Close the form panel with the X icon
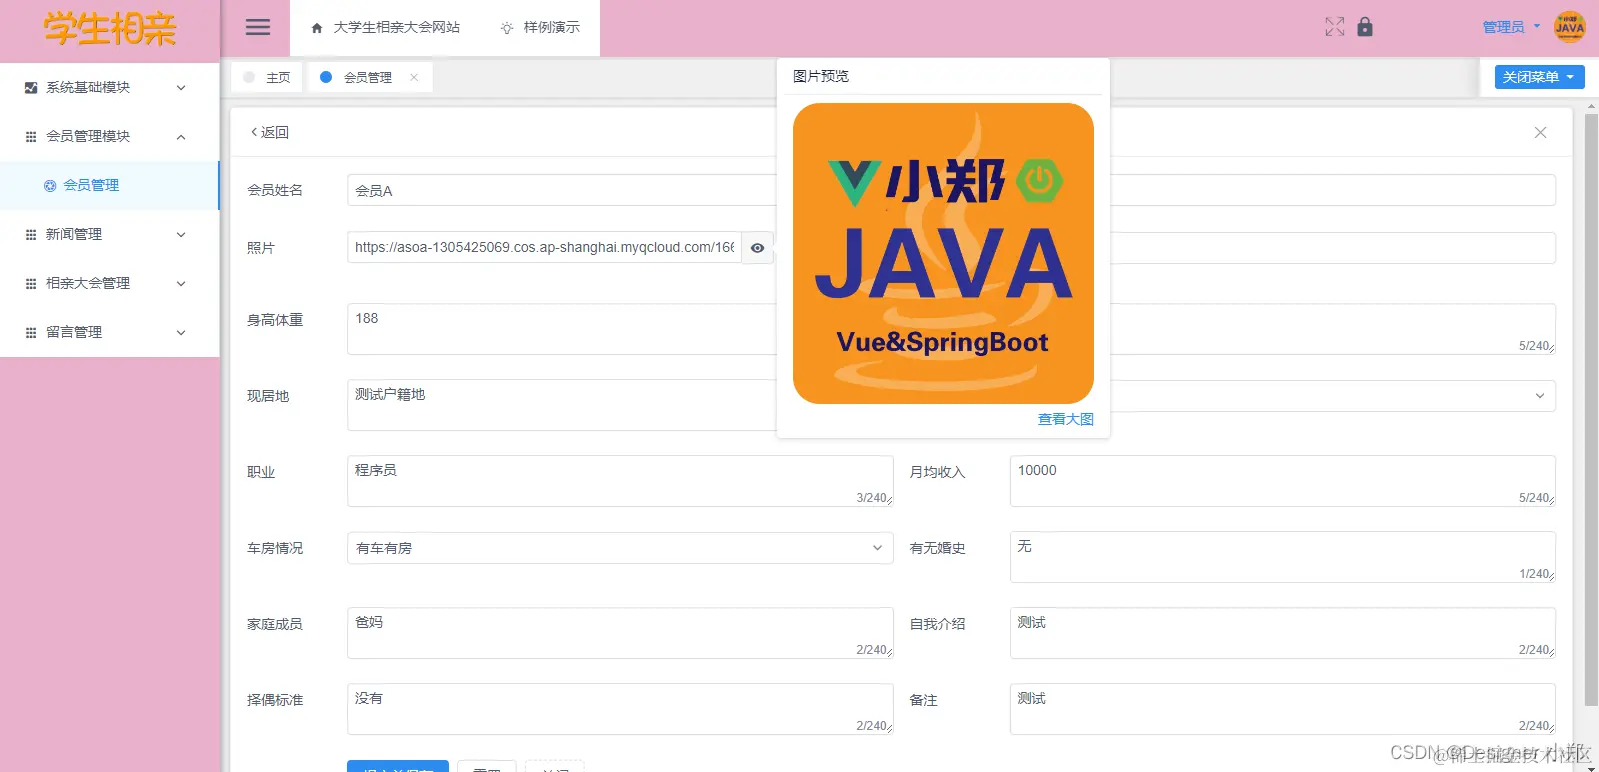Viewport: 1599px width, 772px height. point(1540,132)
